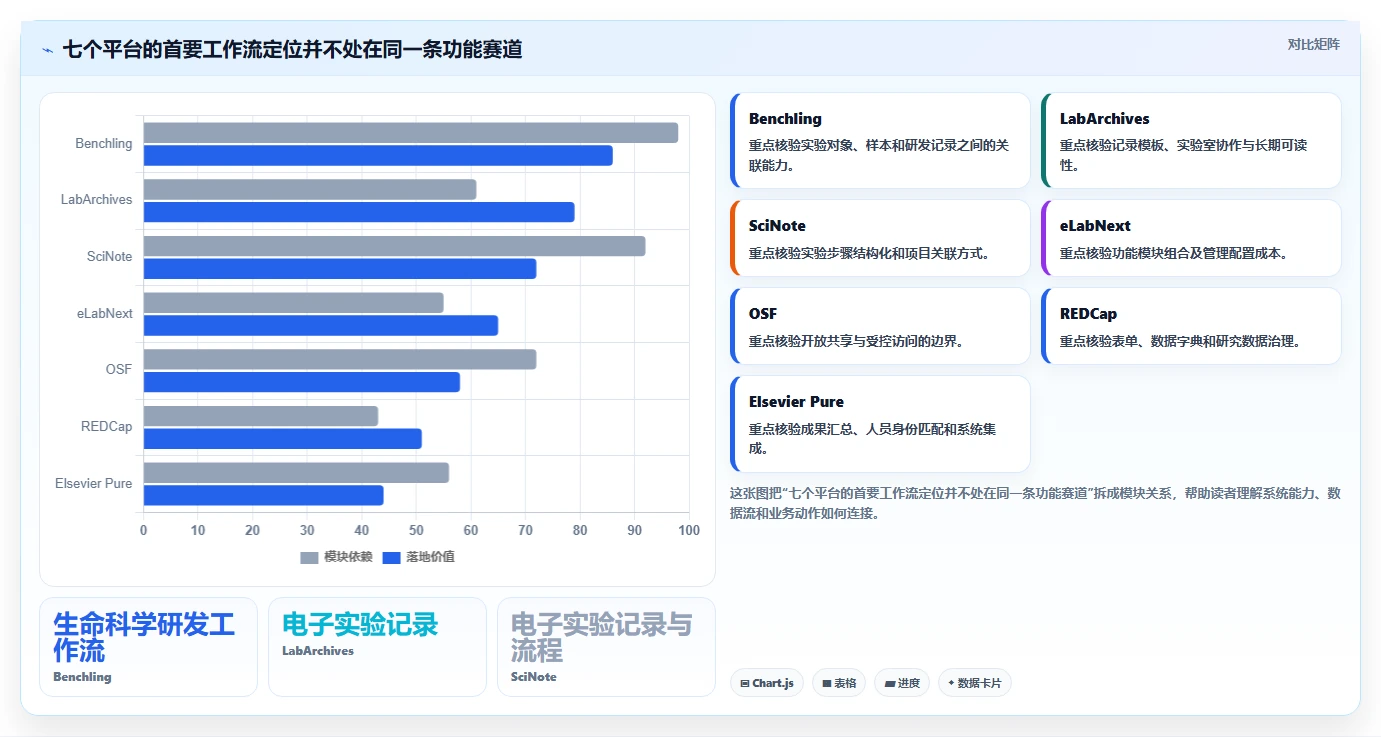Click the REDCap y-axis label
This screenshot has height=737, width=1381.
tap(107, 427)
